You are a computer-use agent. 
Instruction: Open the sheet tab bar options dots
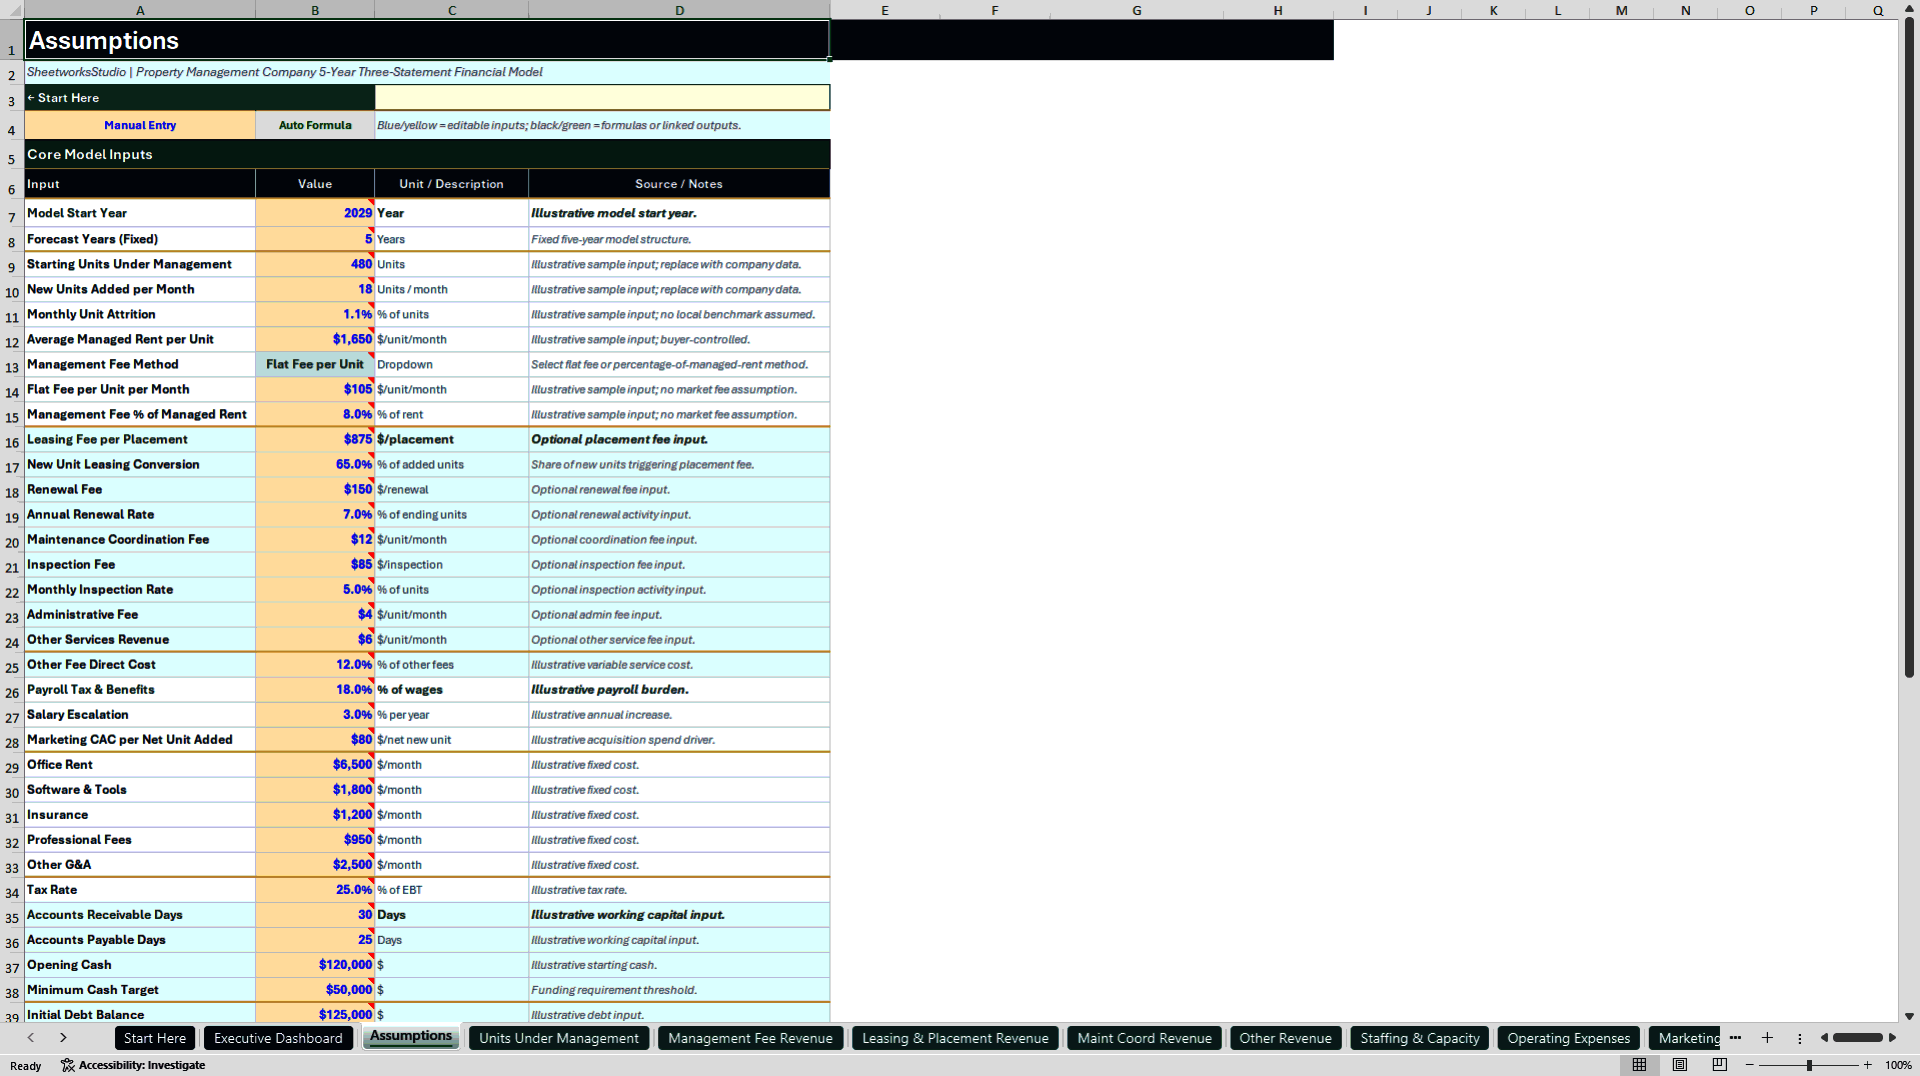[1799, 1039]
